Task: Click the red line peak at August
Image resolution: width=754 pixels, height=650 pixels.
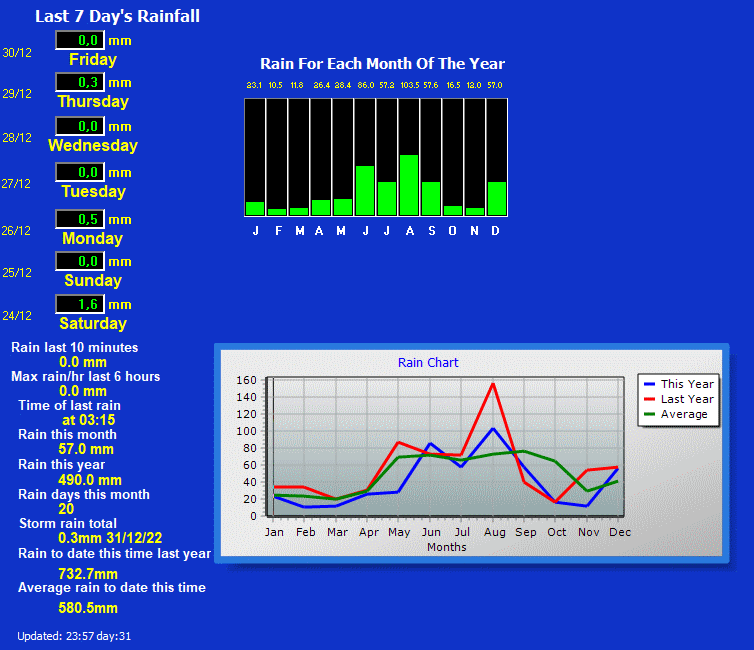Action: tap(493, 384)
